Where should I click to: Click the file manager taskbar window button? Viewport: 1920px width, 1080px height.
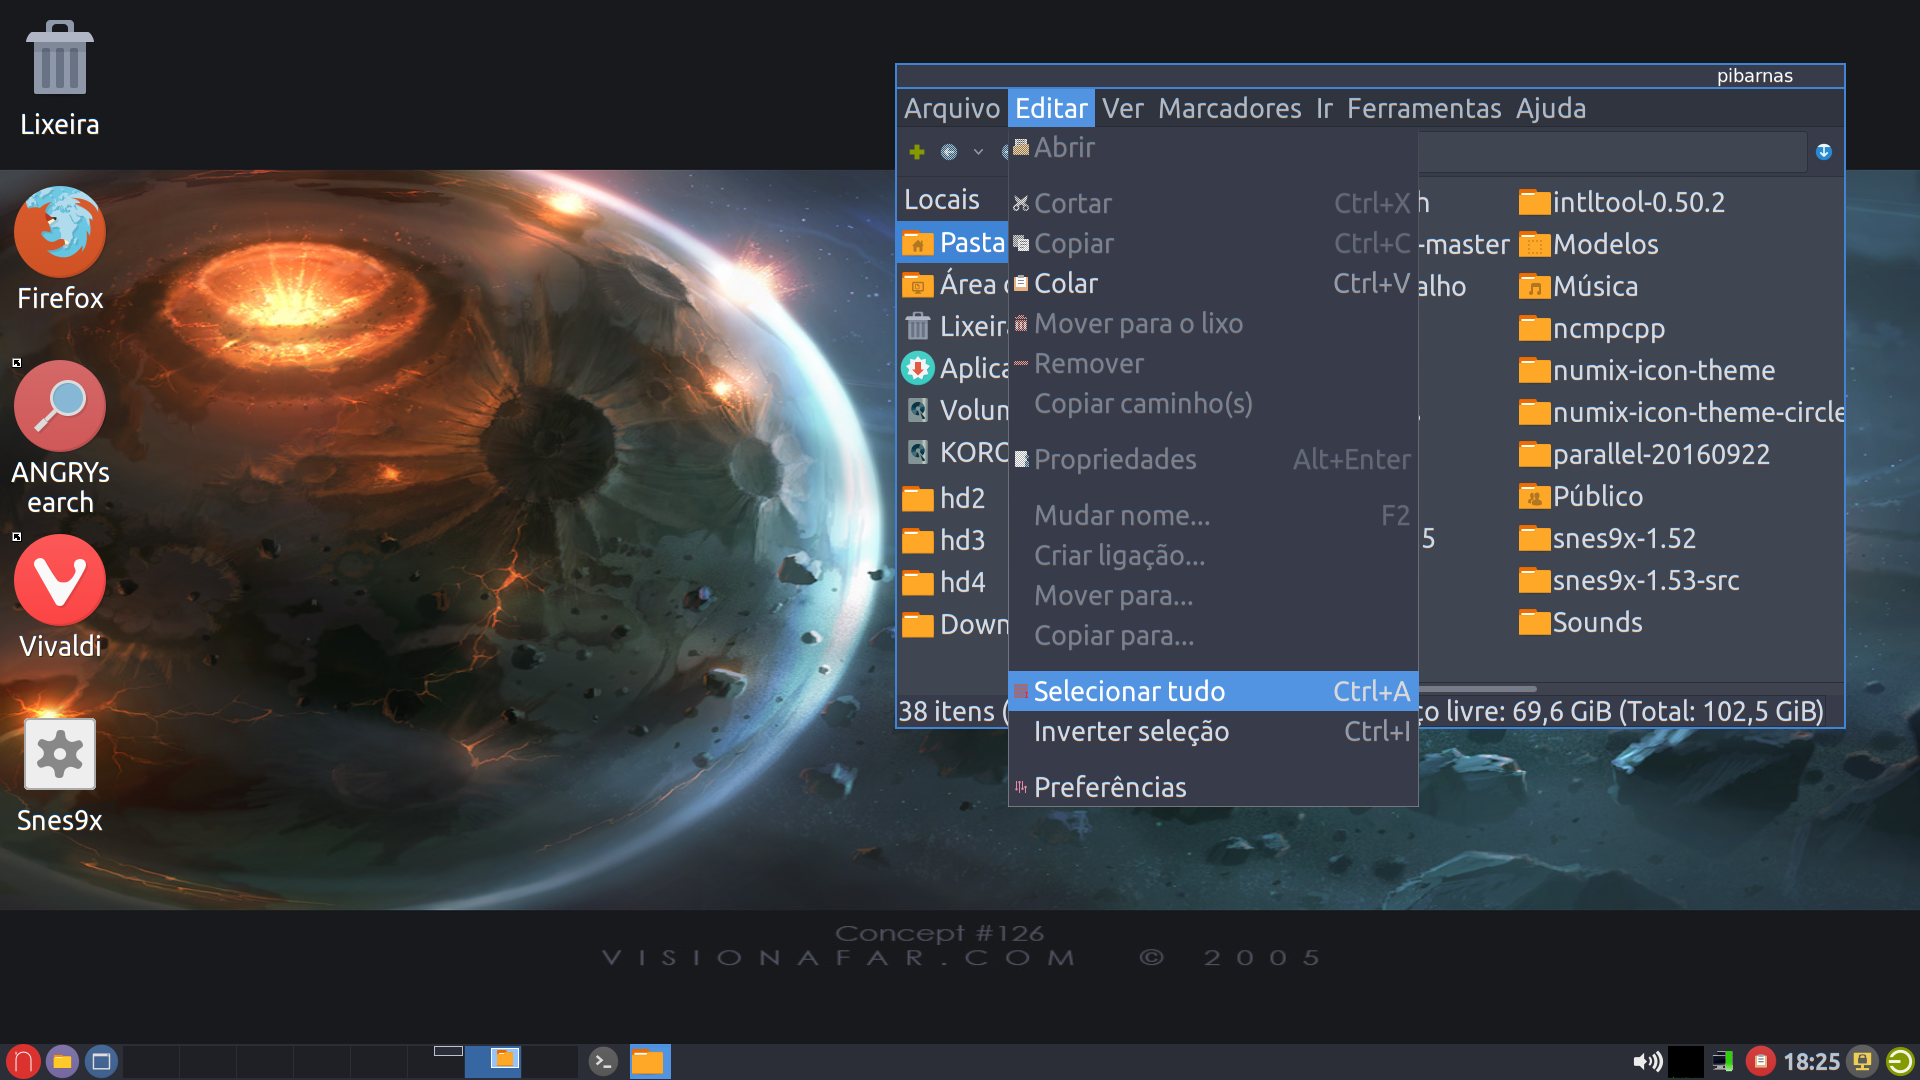click(x=649, y=1061)
